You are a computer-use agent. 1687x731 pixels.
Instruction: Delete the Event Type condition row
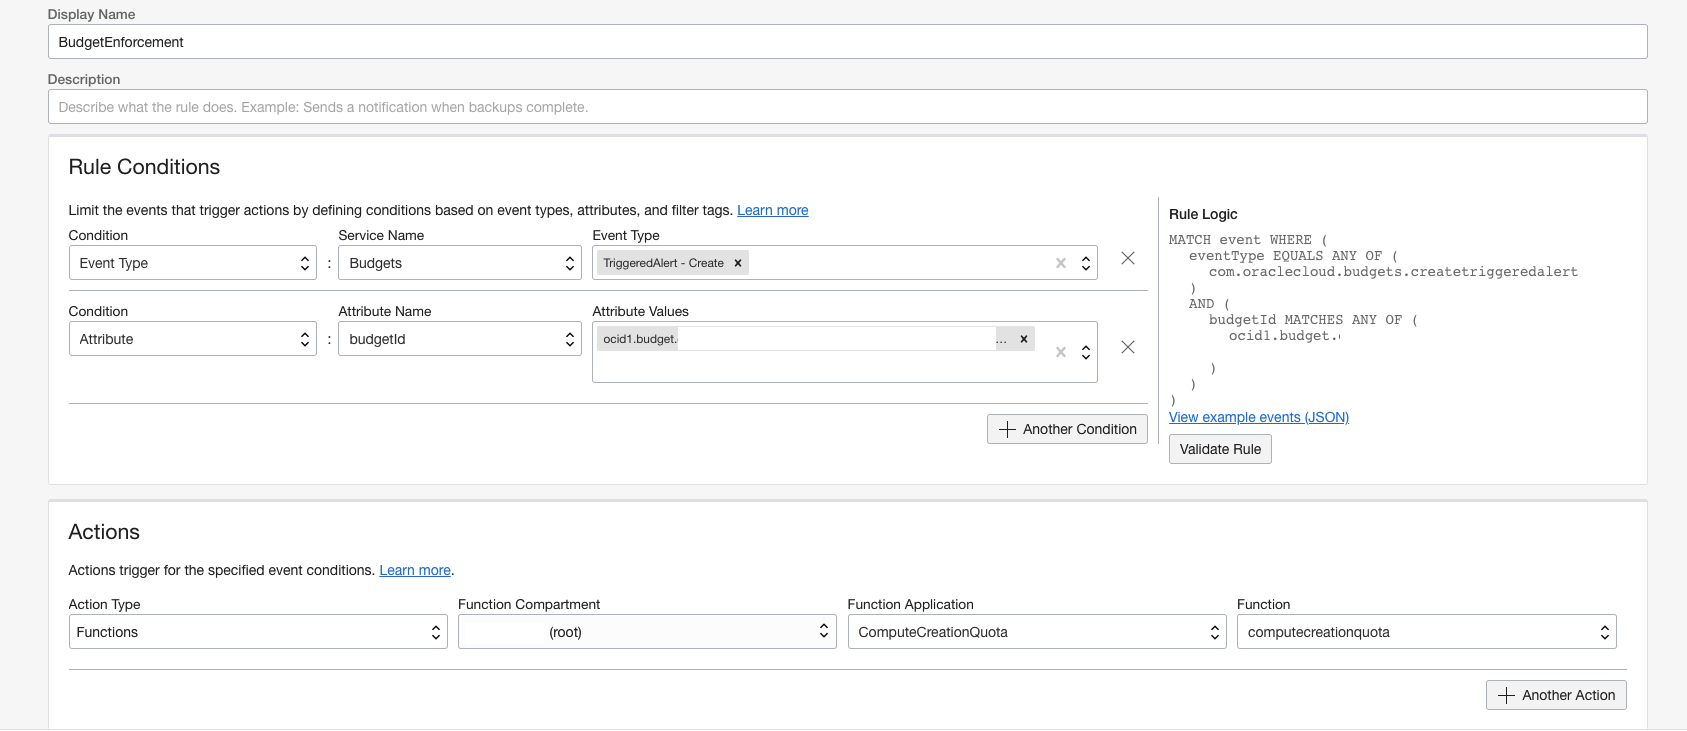point(1128,258)
